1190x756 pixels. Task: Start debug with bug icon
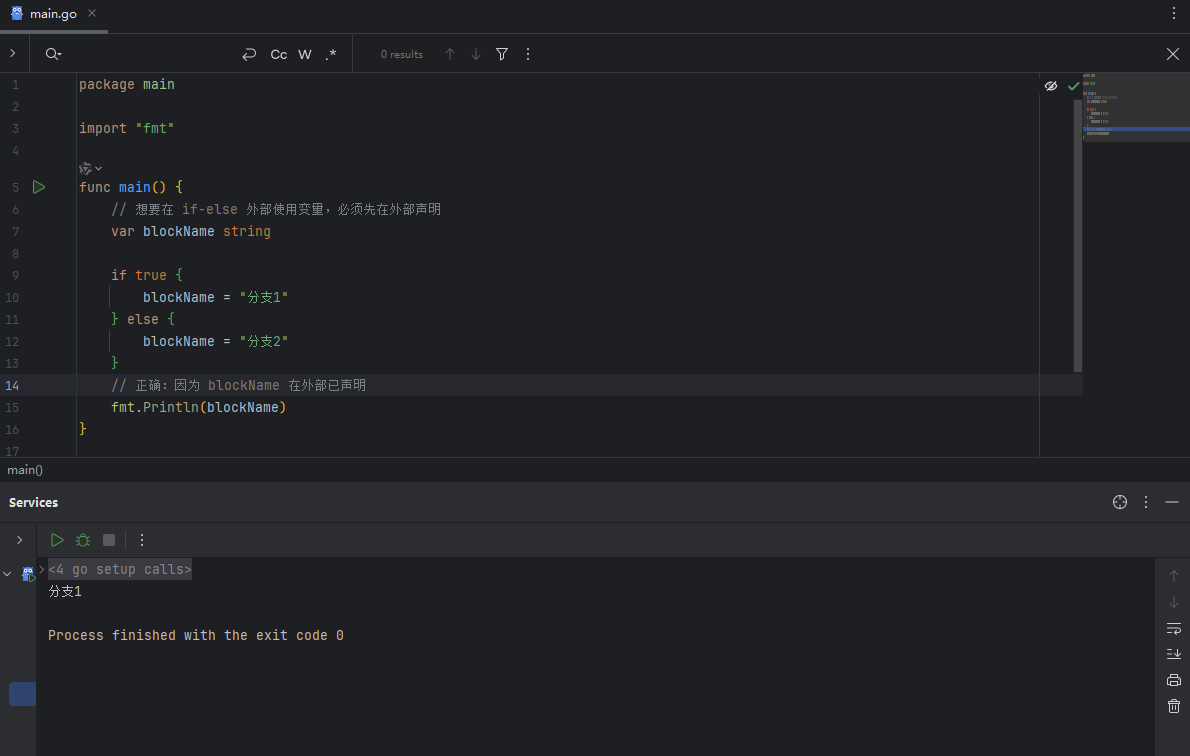[83, 540]
